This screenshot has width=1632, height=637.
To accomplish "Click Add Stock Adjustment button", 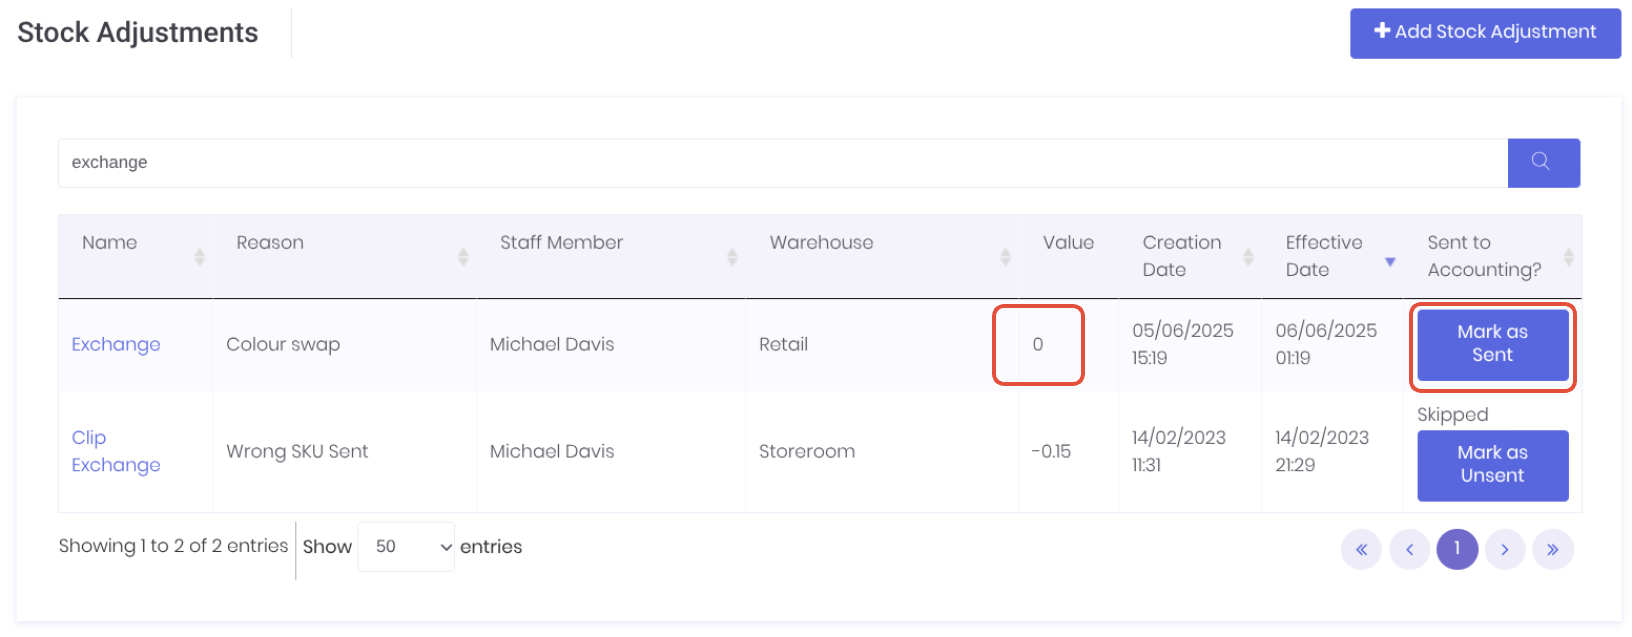I will 1485,33.
